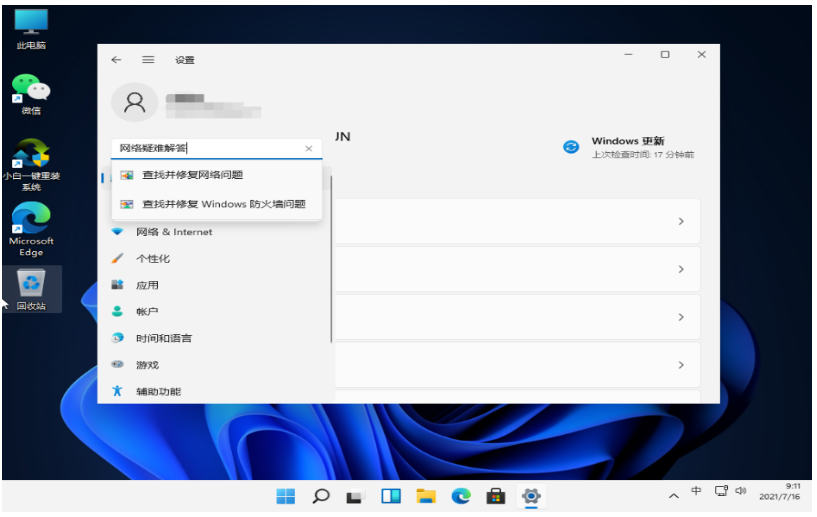
Task: Open 回收站 on the desktop
Action: pyautogui.click(x=30, y=288)
